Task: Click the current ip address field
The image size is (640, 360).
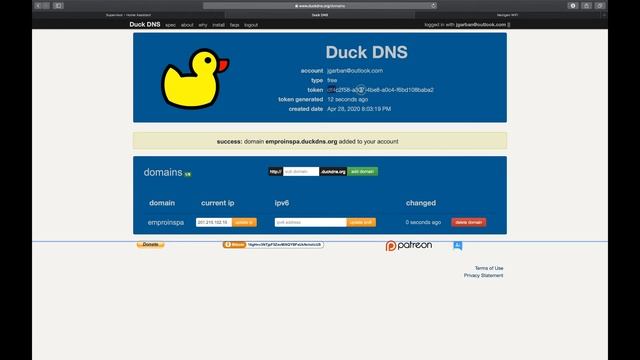Action: tap(214, 222)
